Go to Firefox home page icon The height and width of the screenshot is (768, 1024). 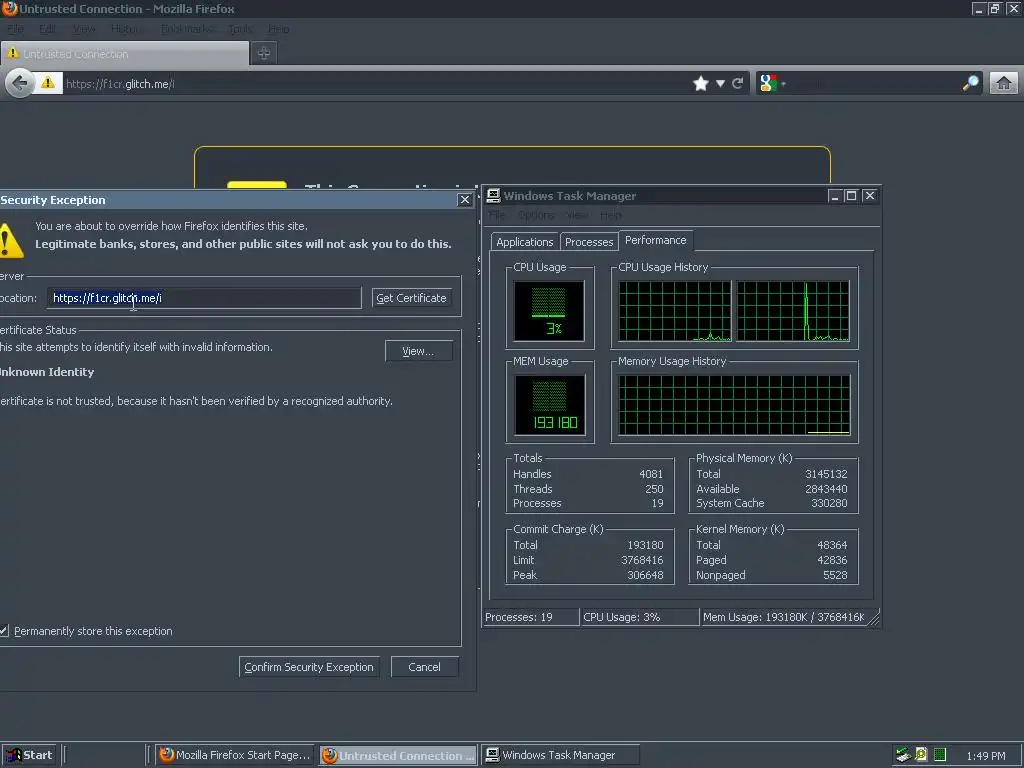[x=1004, y=83]
